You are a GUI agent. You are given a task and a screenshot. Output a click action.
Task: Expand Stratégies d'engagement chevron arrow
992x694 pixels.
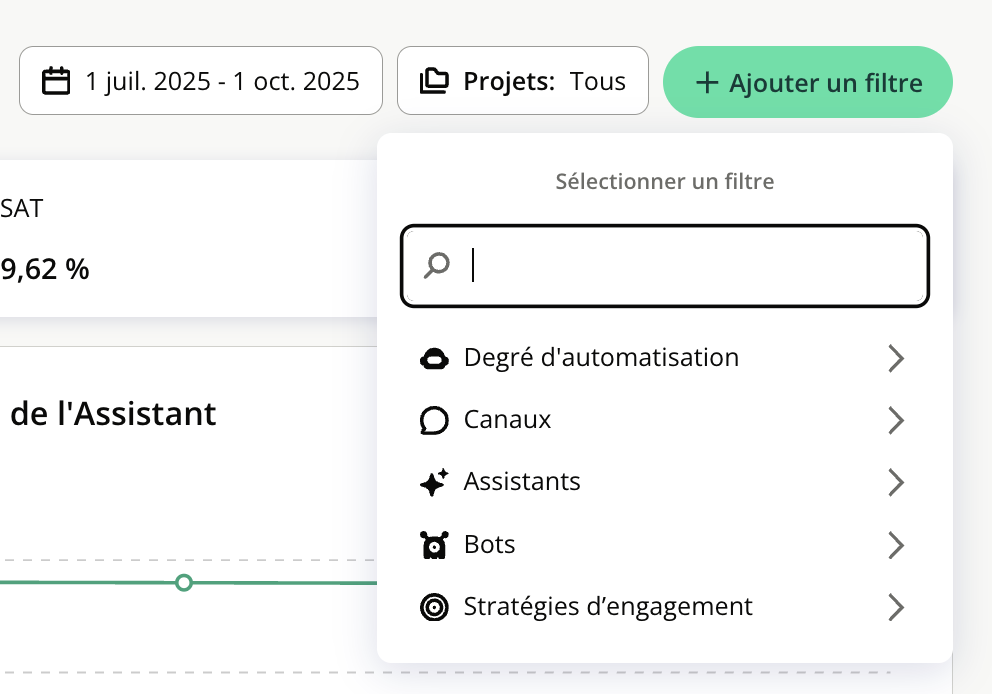point(895,607)
